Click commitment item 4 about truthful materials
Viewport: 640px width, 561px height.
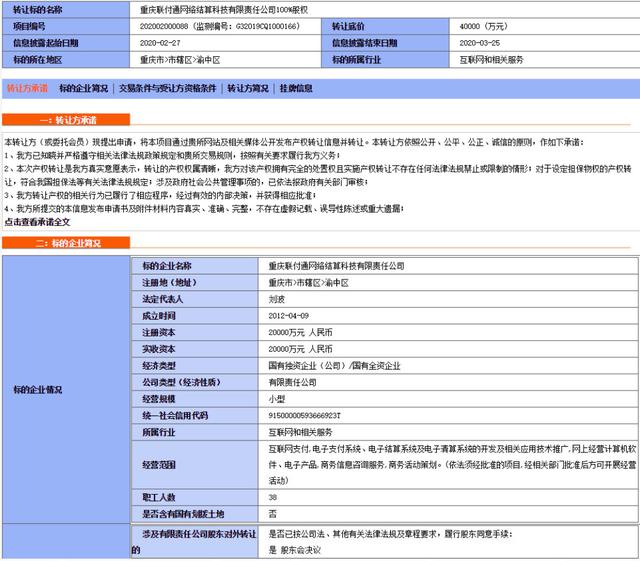pos(204,209)
